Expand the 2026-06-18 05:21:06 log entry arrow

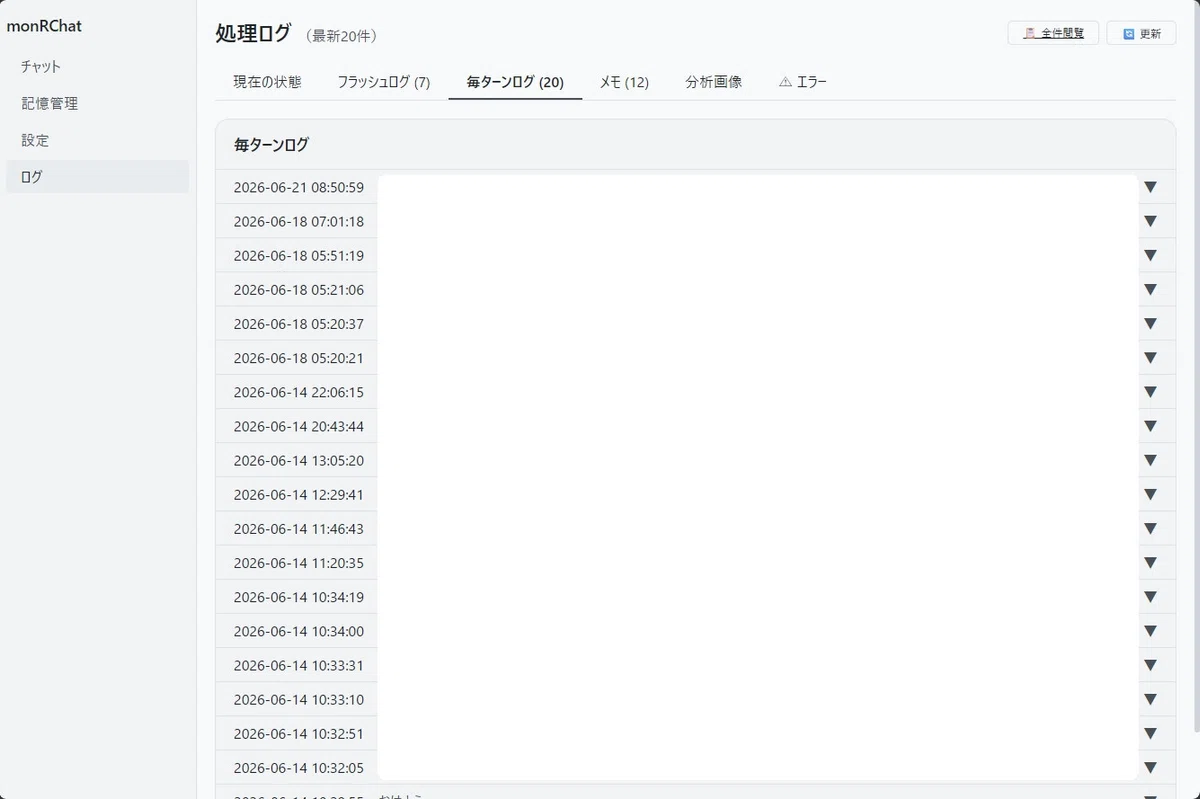1150,289
